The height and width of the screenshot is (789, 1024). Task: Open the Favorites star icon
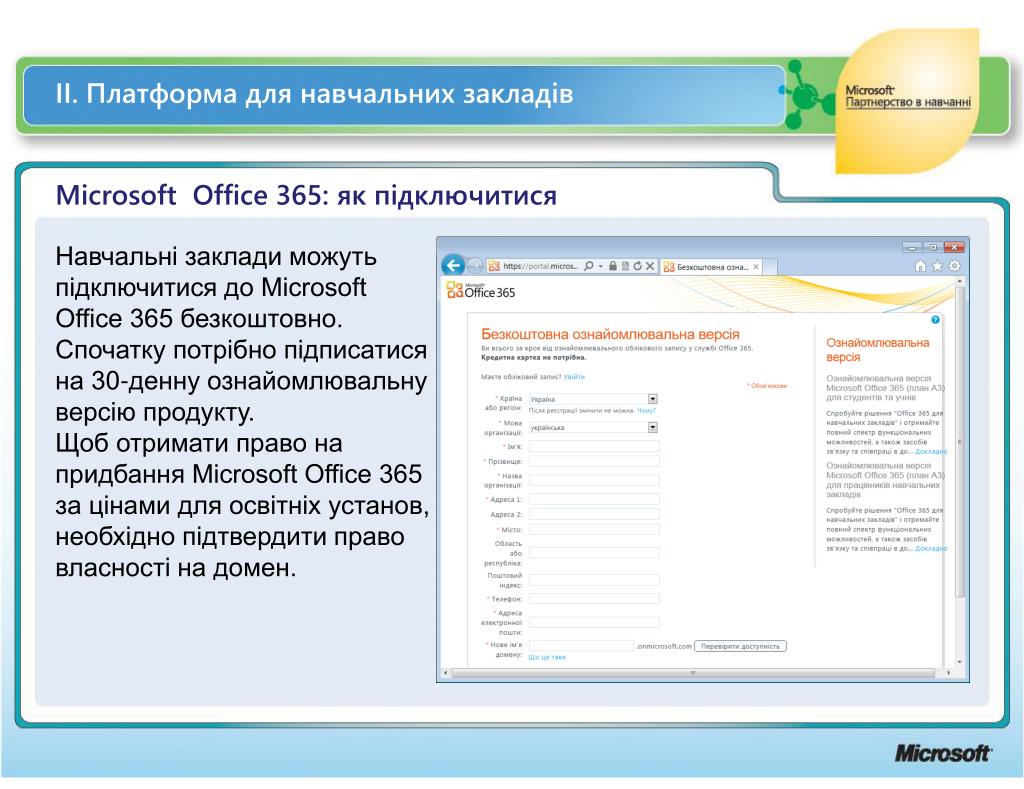tap(937, 266)
